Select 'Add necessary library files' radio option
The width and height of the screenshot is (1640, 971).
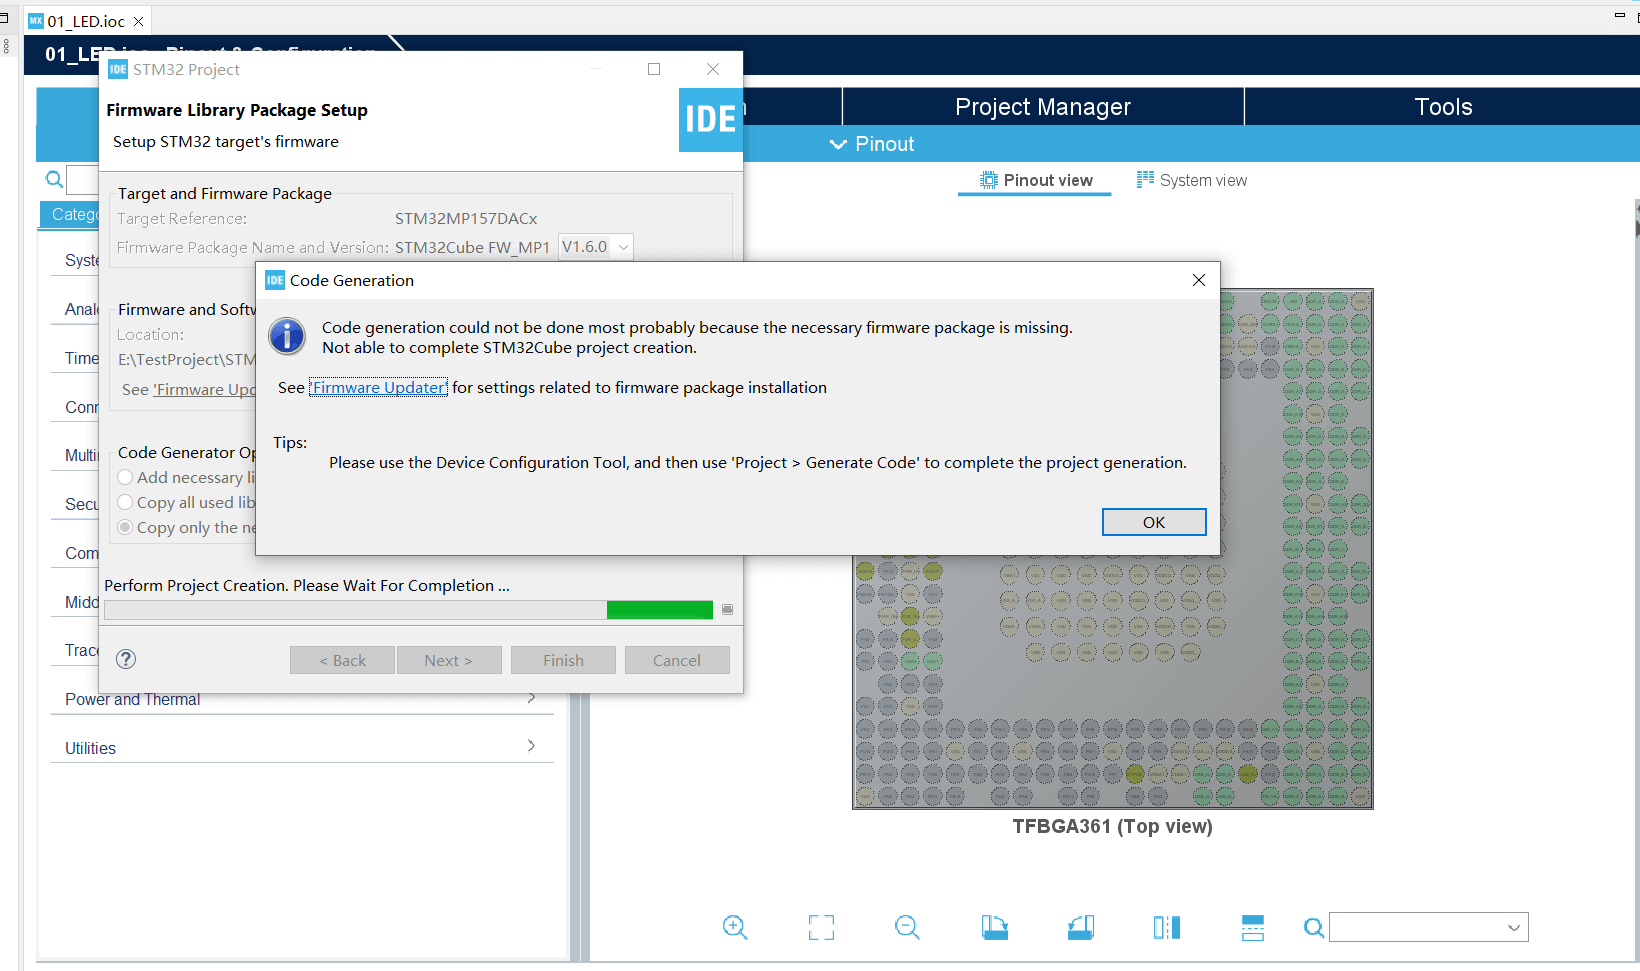[125, 477]
